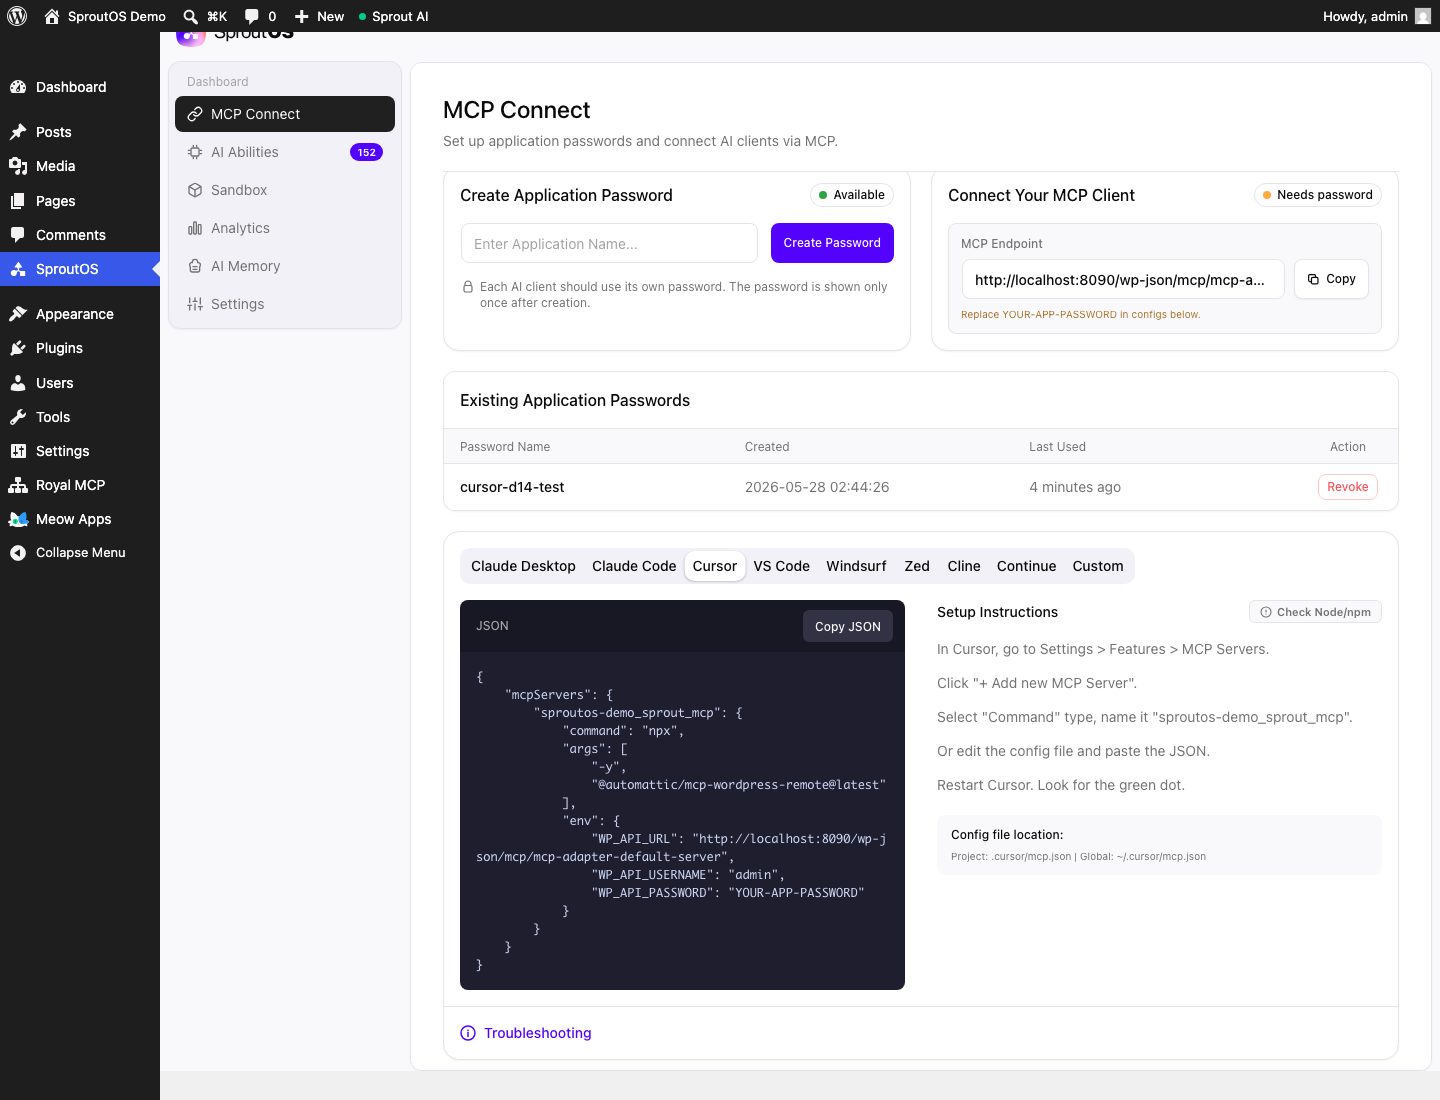
Task: Click the Media icon in sidebar
Action: point(18,166)
